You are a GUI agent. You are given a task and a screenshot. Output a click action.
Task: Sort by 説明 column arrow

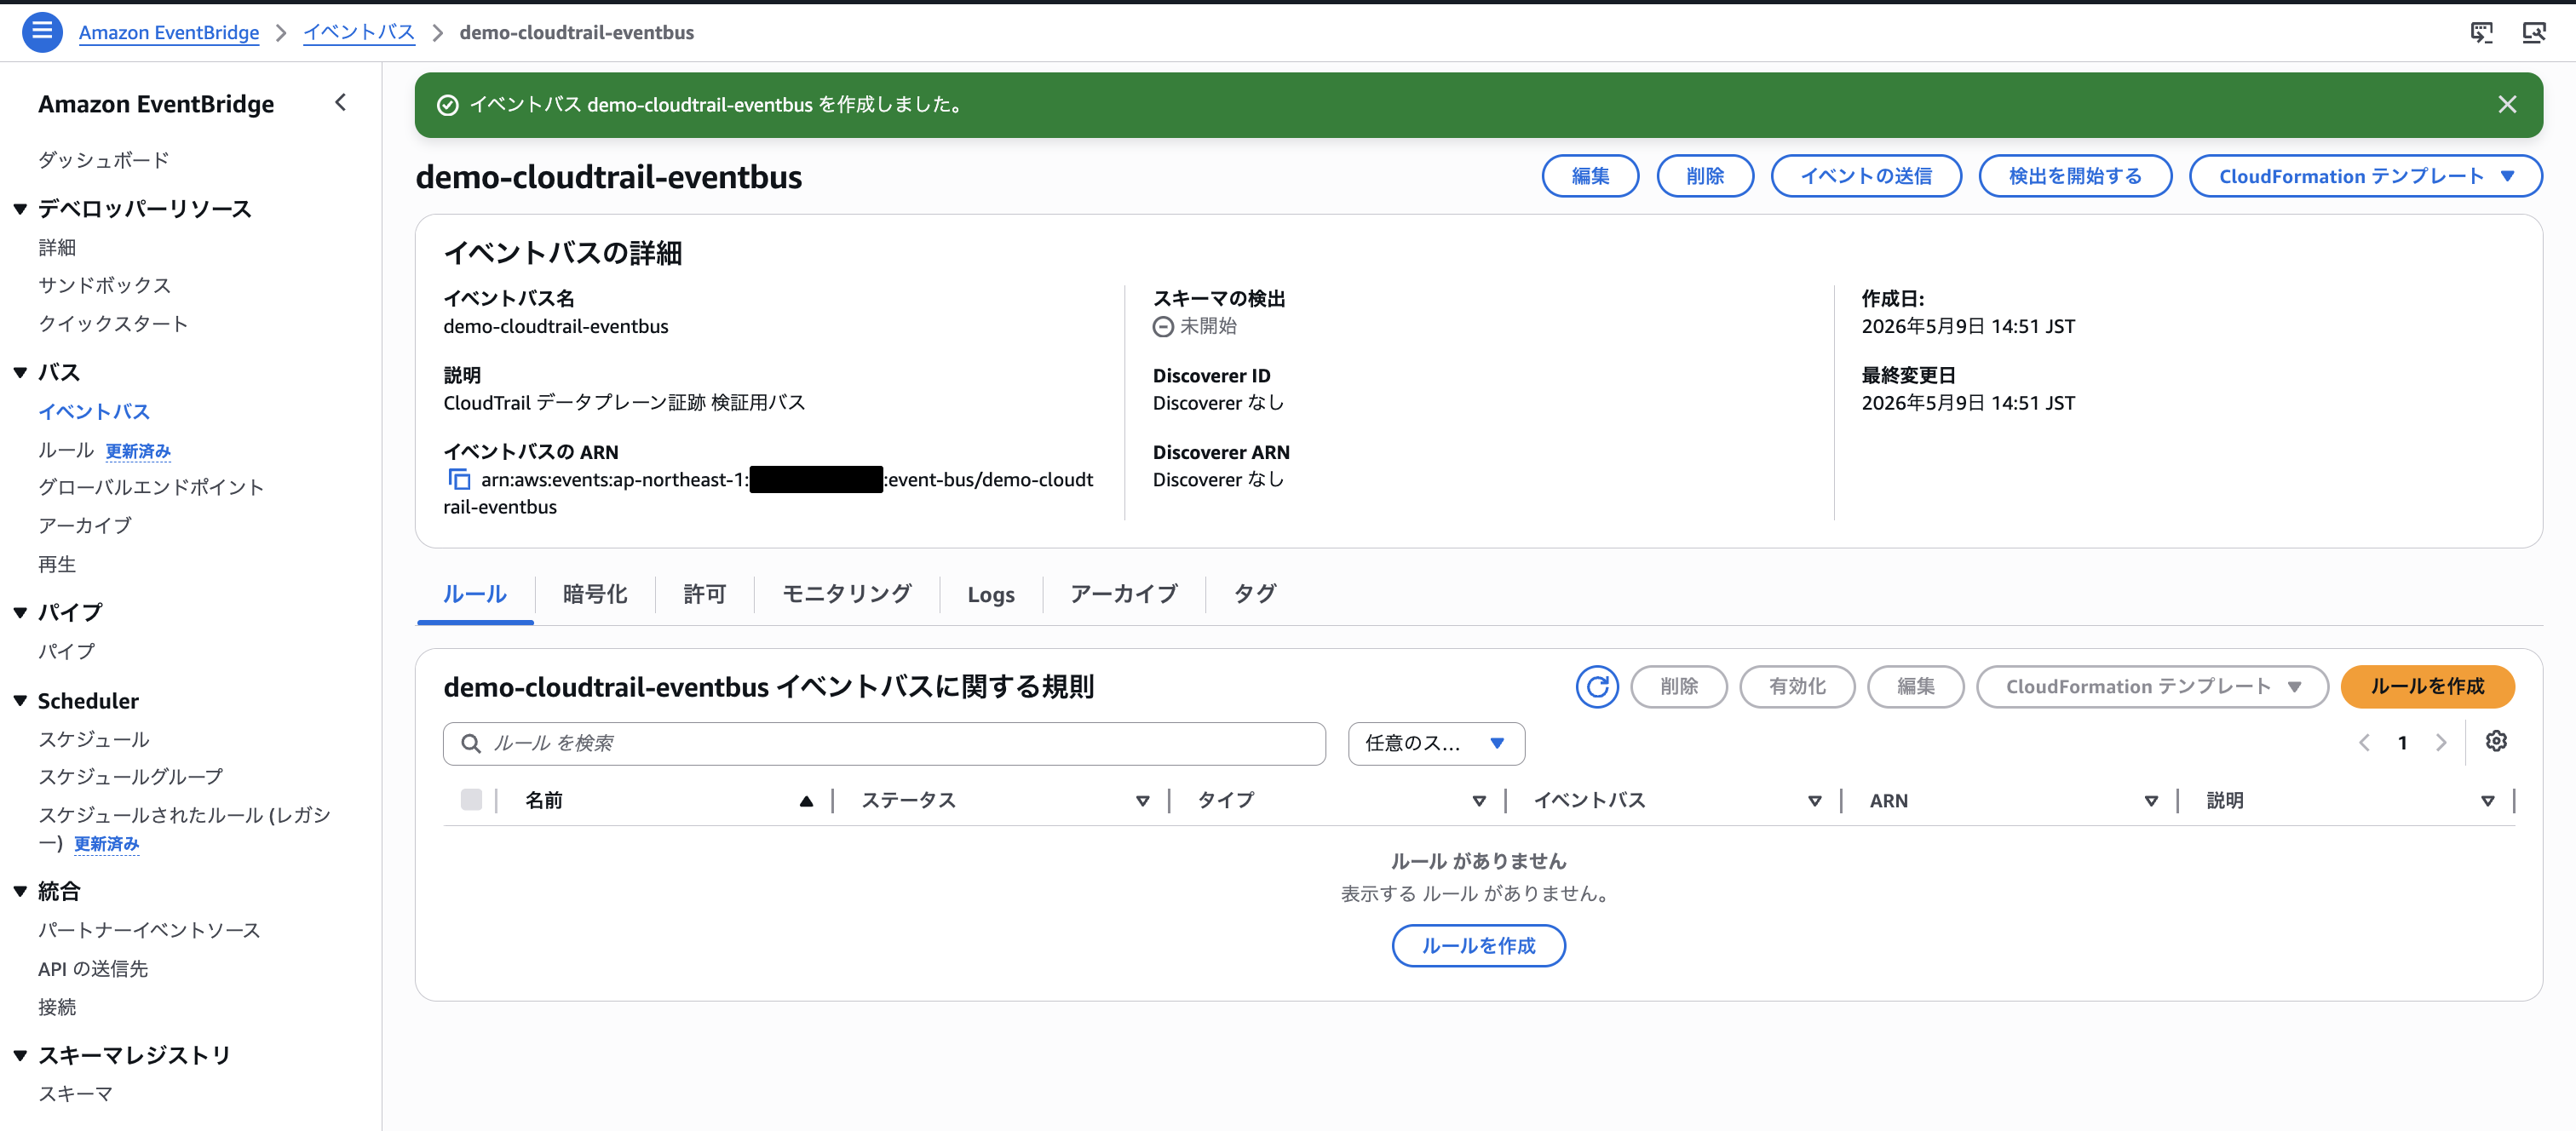2487,801
